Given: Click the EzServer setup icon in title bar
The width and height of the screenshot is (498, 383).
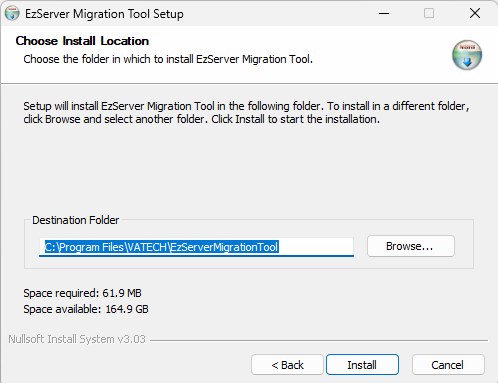Looking at the screenshot, I should pyautogui.click(x=12, y=14).
